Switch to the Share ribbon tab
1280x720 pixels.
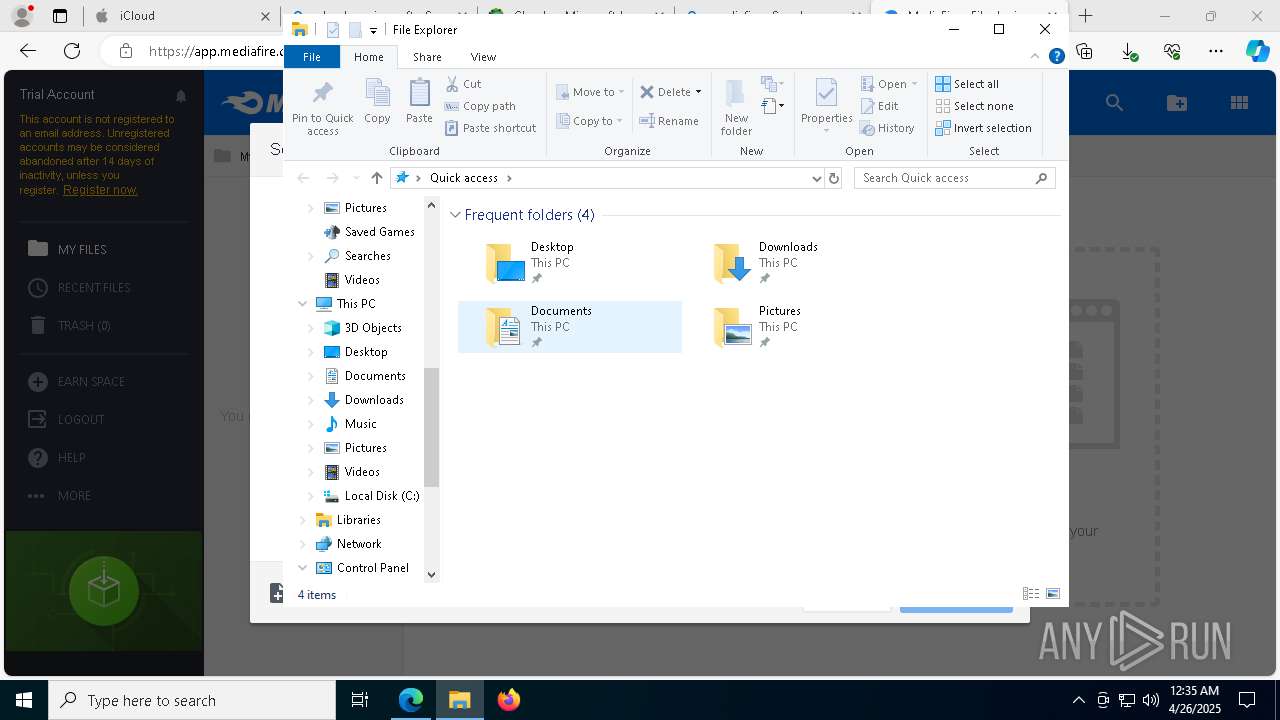click(427, 57)
